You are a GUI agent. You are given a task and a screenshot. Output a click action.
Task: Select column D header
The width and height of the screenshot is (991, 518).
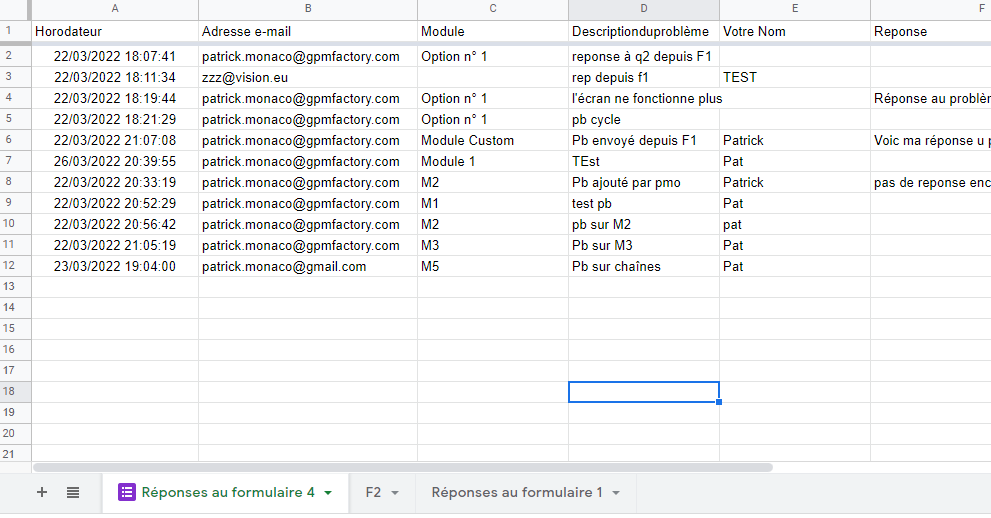tap(643, 8)
